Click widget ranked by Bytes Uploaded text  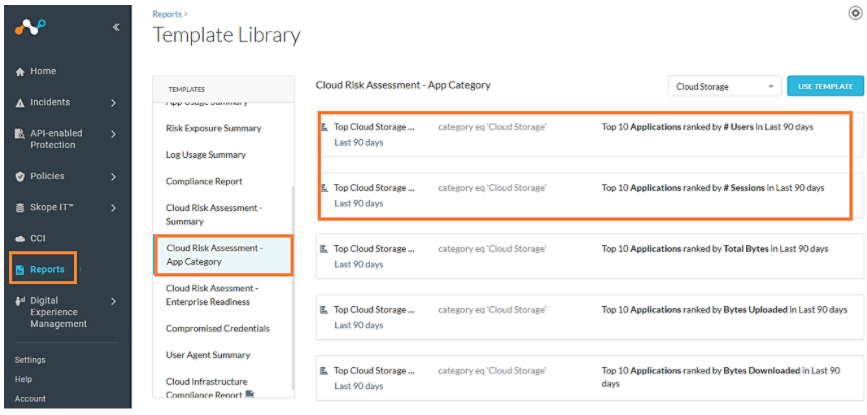tap(724, 309)
